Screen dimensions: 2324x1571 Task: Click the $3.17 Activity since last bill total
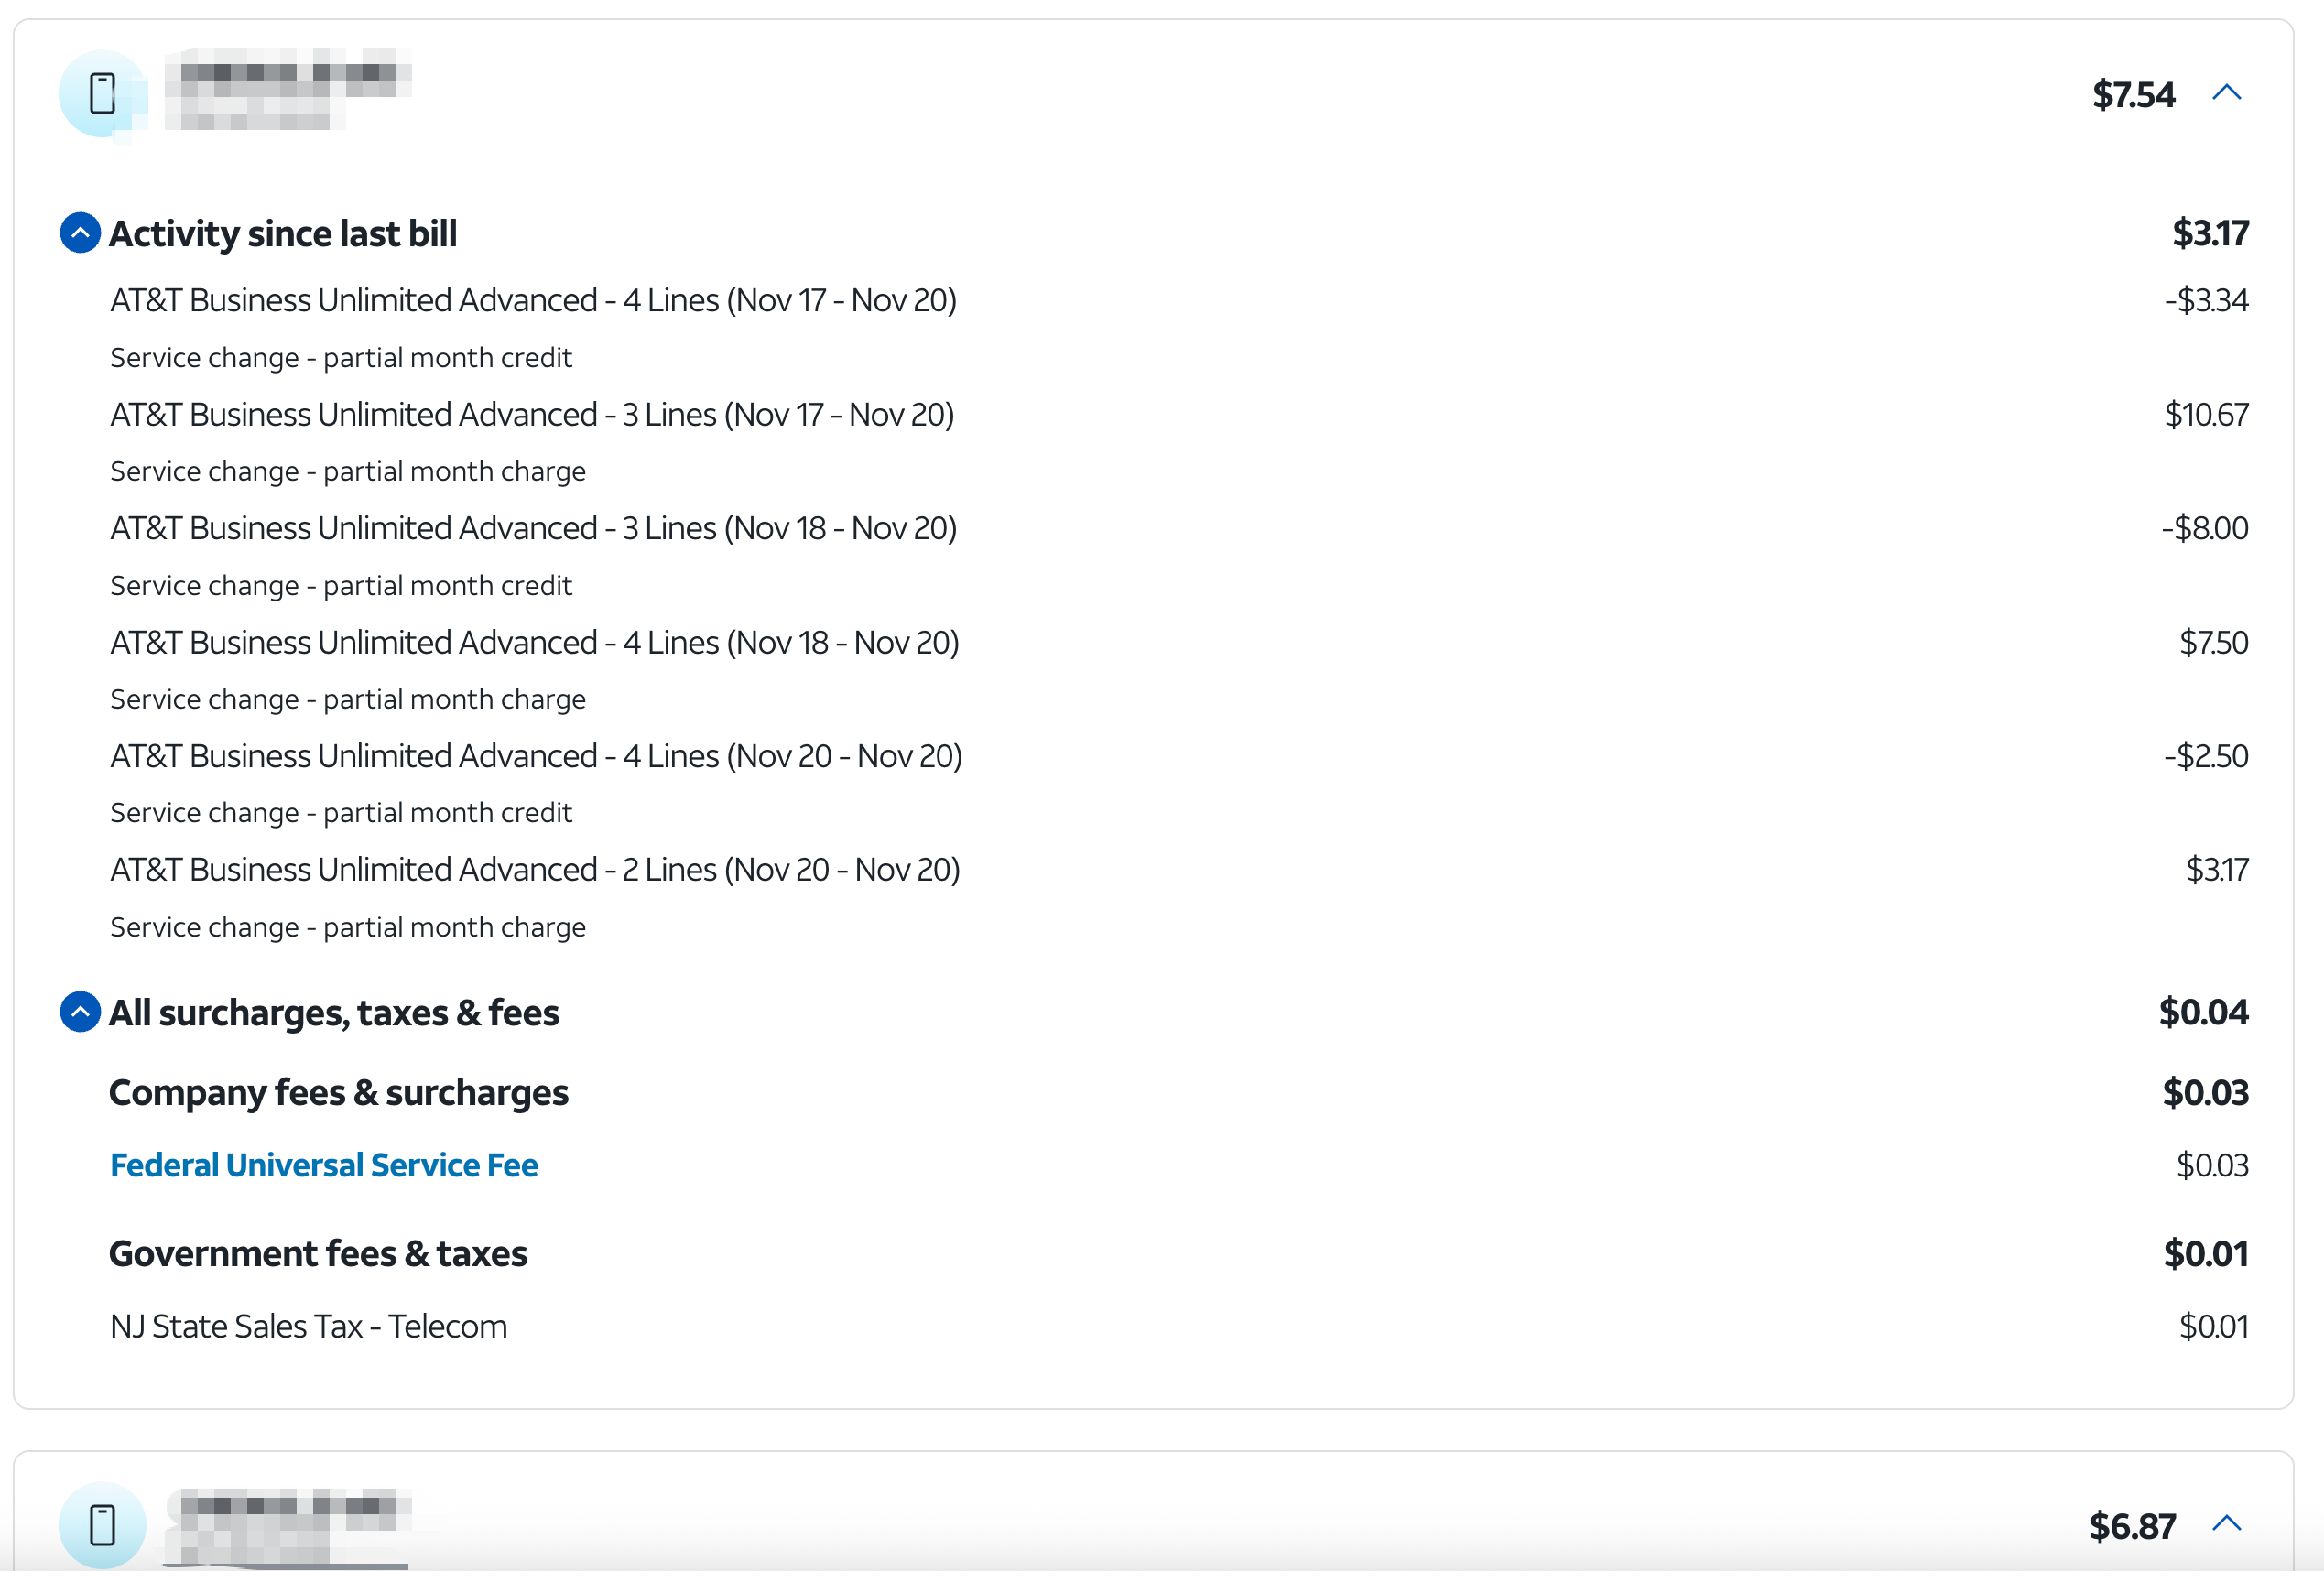(x=2209, y=233)
